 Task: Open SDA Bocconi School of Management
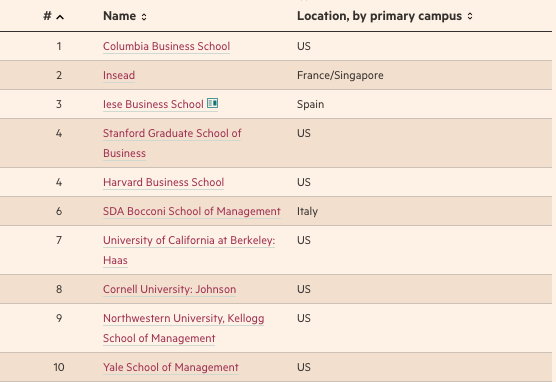click(x=191, y=211)
